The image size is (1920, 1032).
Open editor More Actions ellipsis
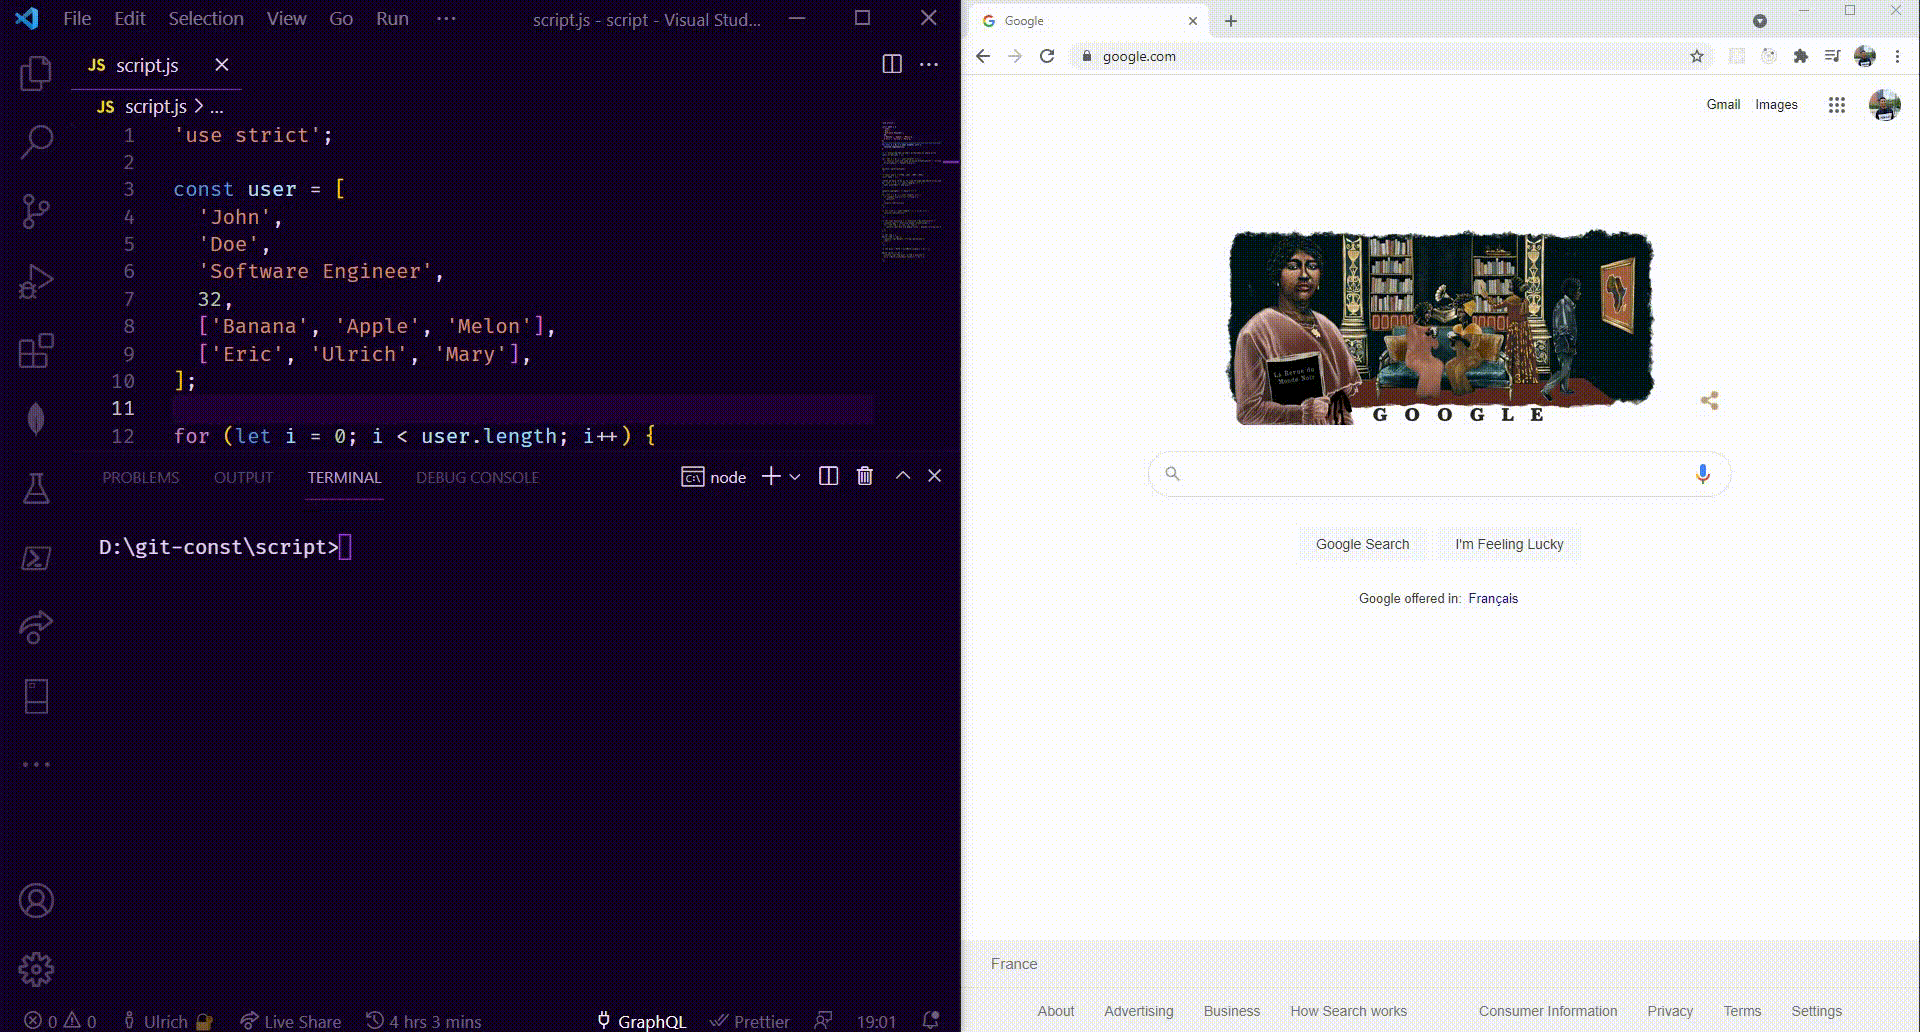(x=929, y=64)
